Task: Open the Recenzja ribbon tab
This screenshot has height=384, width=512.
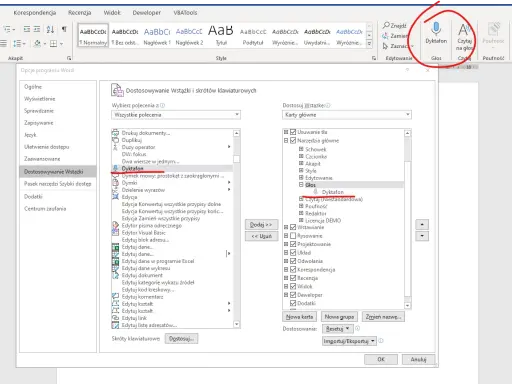Action: tap(79, 13)
